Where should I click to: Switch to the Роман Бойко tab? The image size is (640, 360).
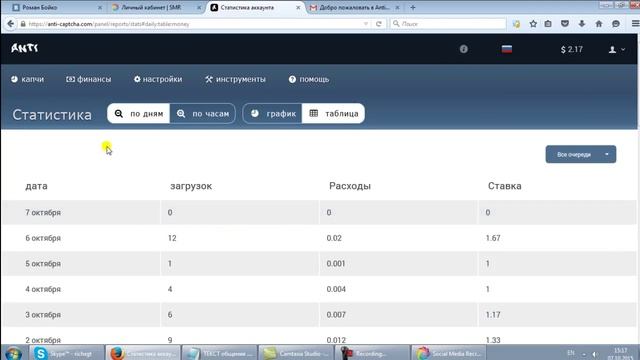(x=55, y=7)
